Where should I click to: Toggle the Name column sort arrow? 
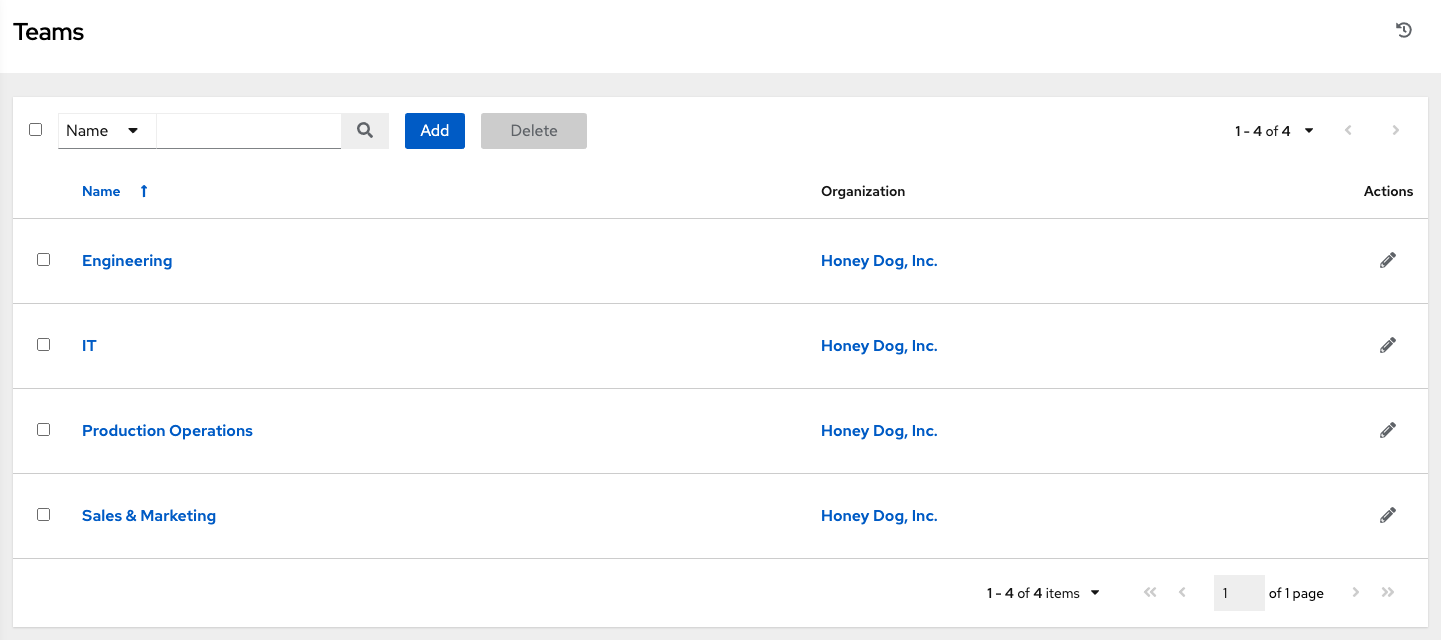(143, 190)
